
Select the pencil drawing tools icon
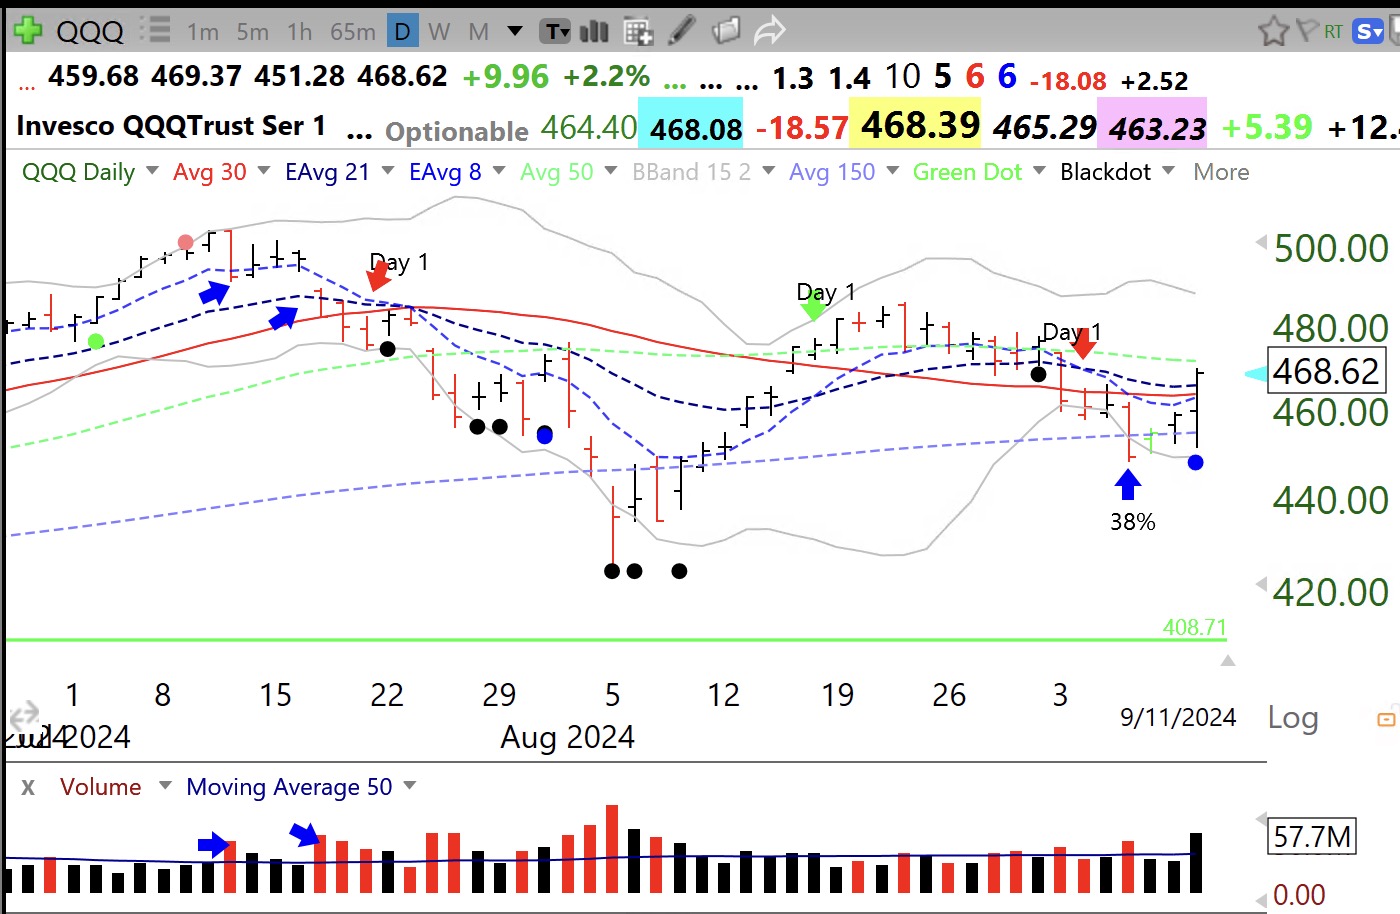coord(682,31)
